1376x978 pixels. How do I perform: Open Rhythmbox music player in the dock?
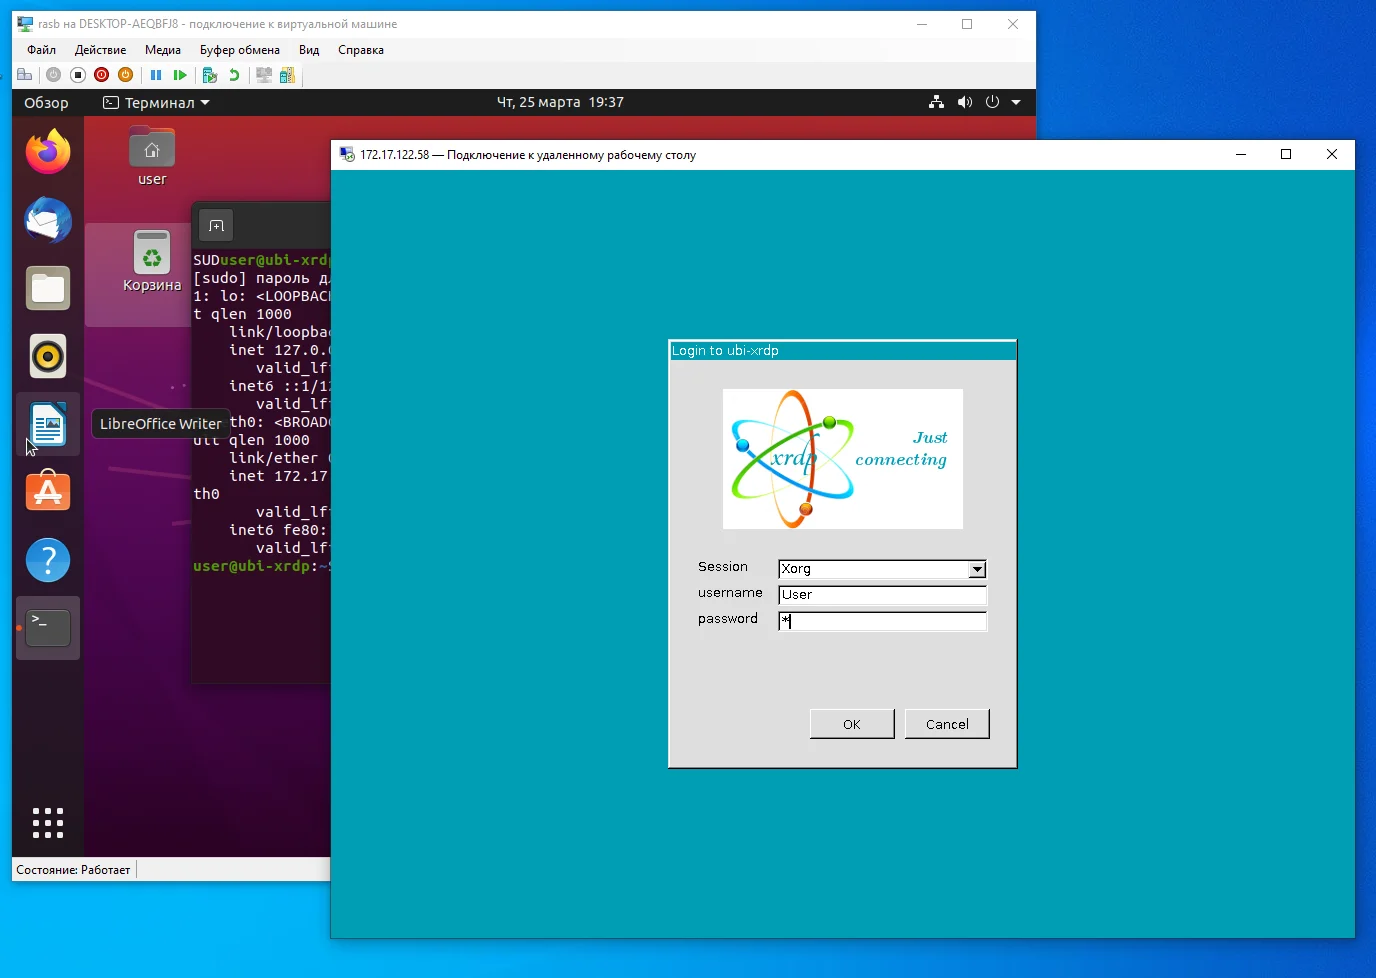[x=47, y=356]
